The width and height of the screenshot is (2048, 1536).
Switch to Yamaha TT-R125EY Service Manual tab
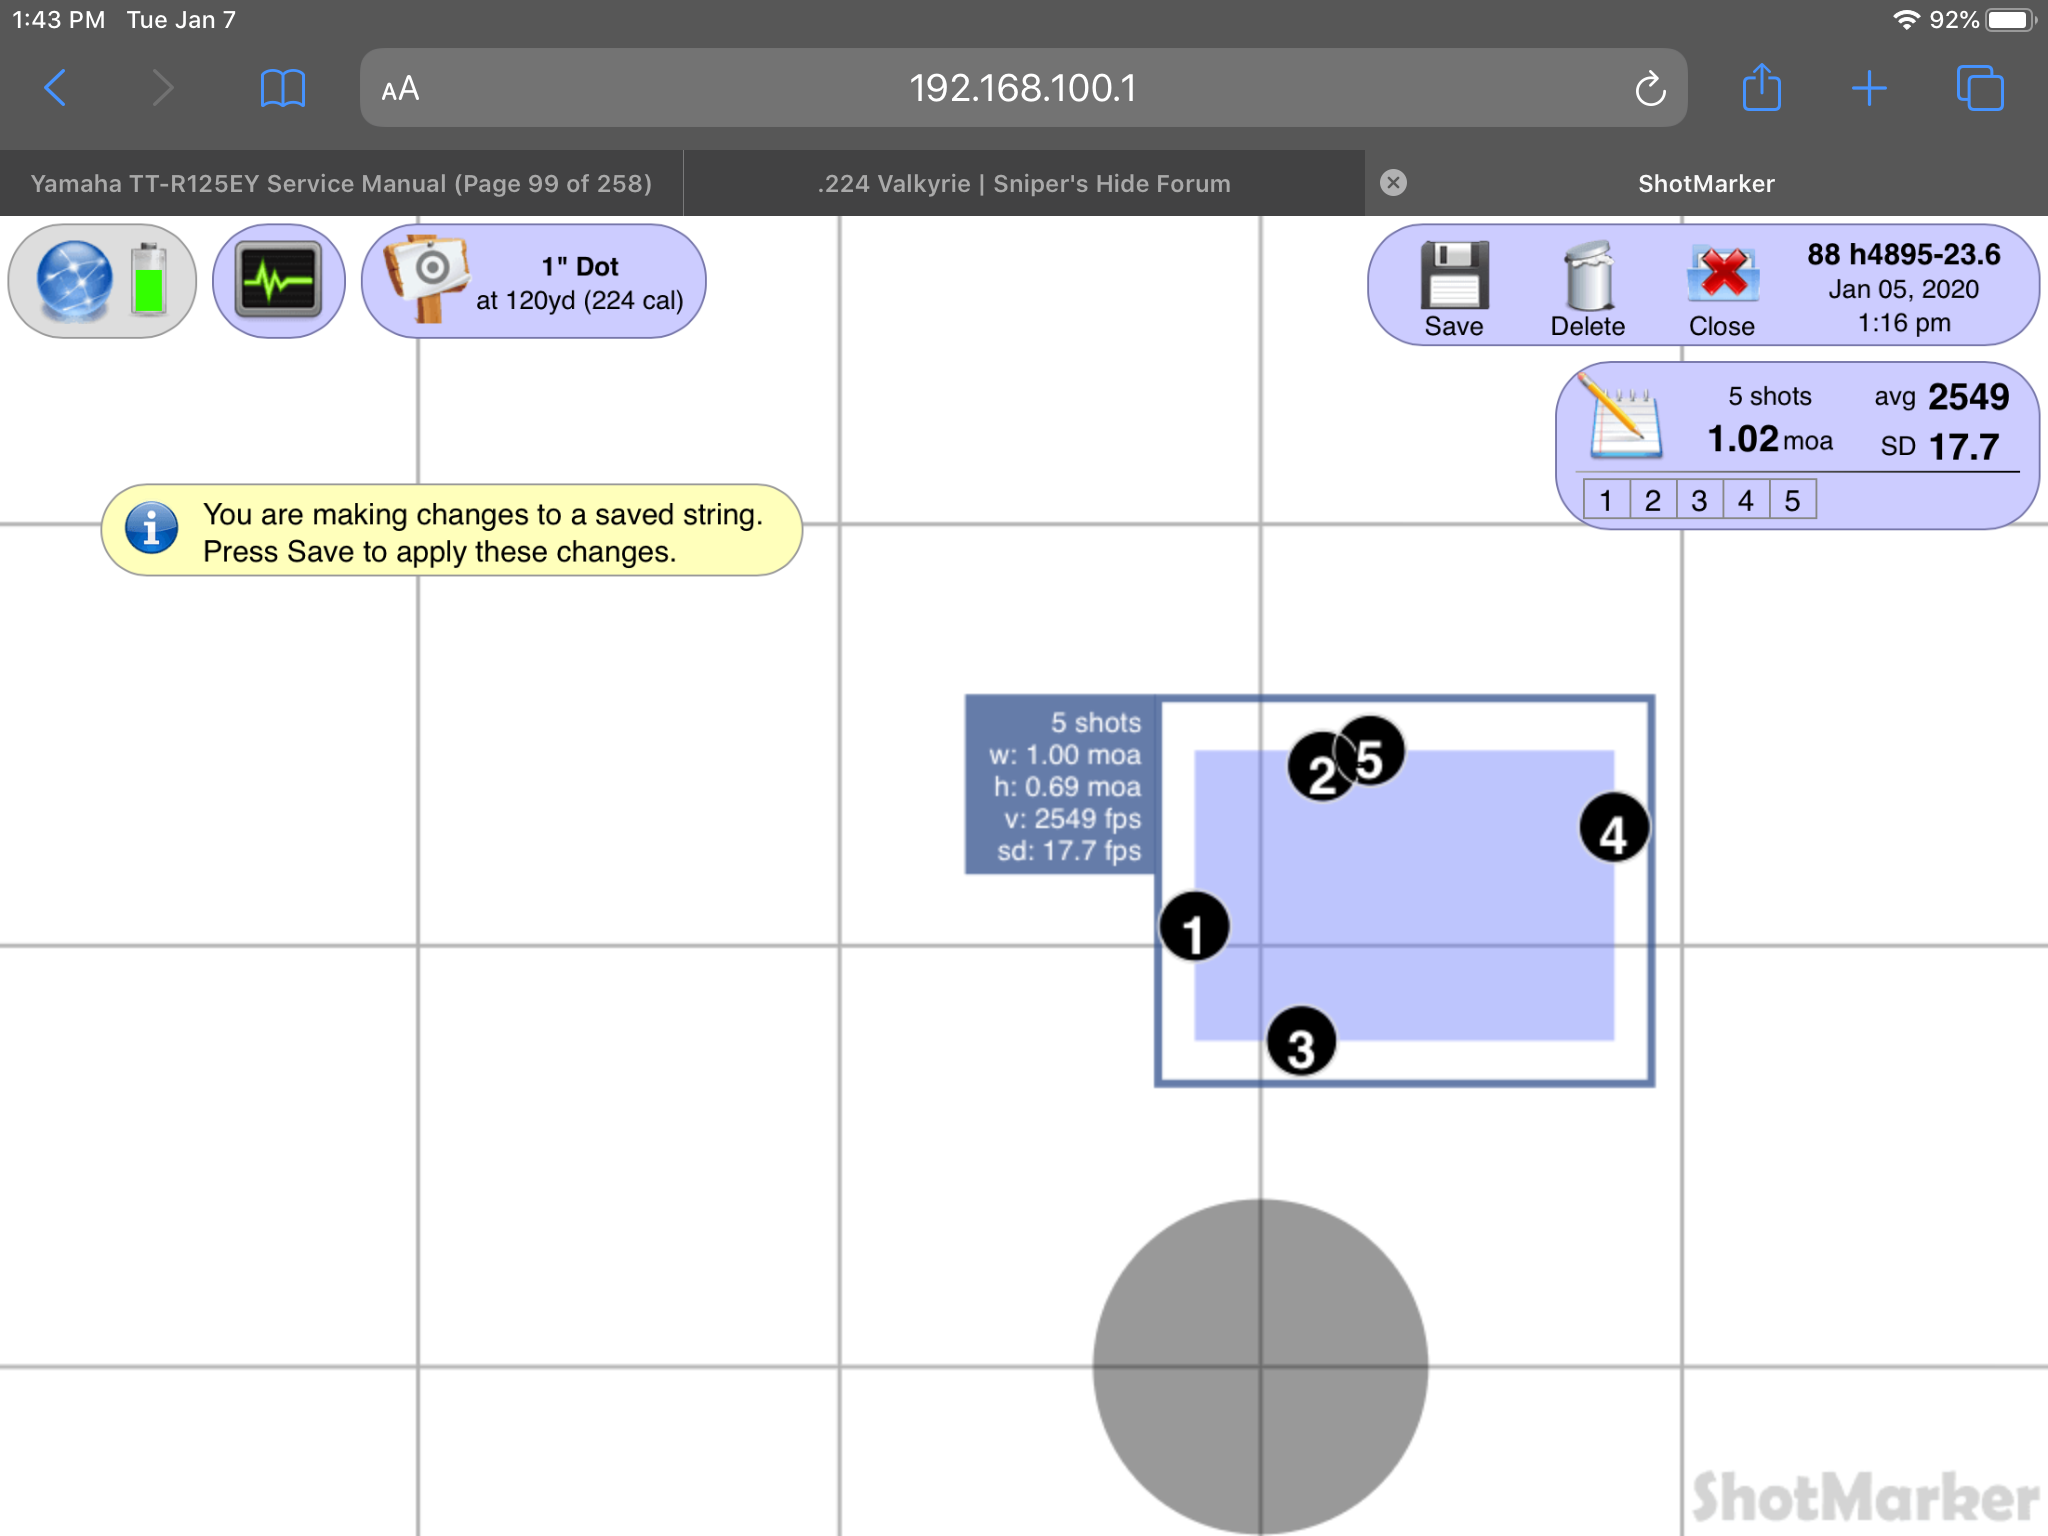pyautogui.click(x=341, y=183)
